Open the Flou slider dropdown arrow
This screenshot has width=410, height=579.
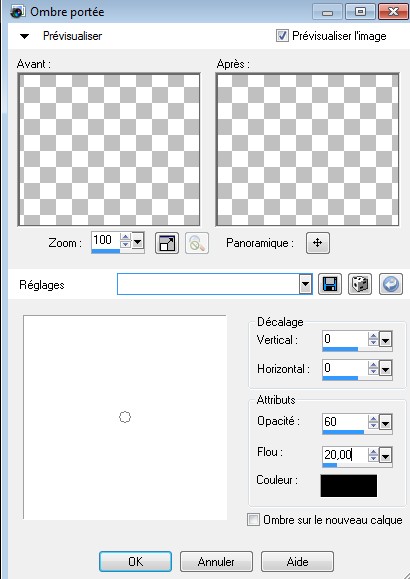tap(385, 456)
